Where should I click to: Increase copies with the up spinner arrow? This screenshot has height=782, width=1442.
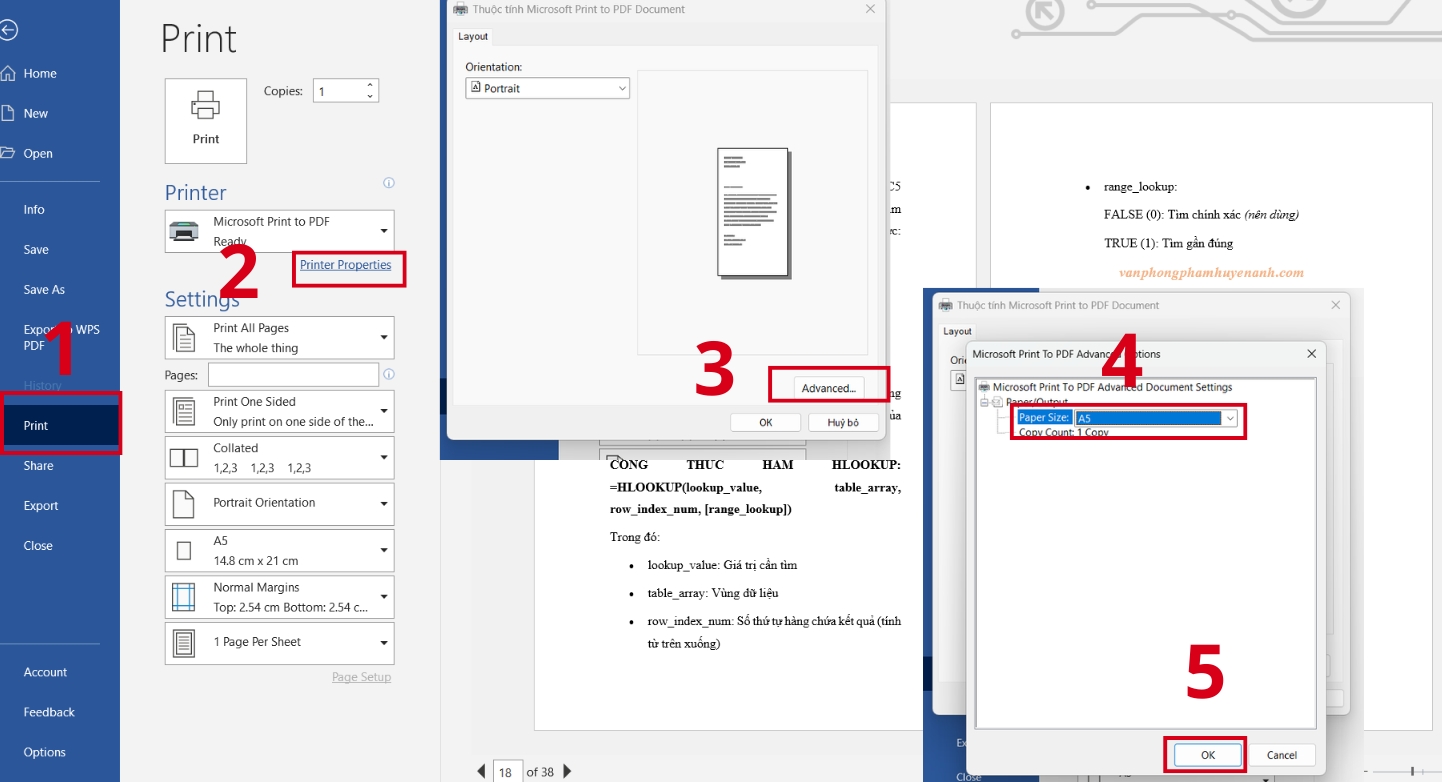pyautogui.click(x=371, y=85)
